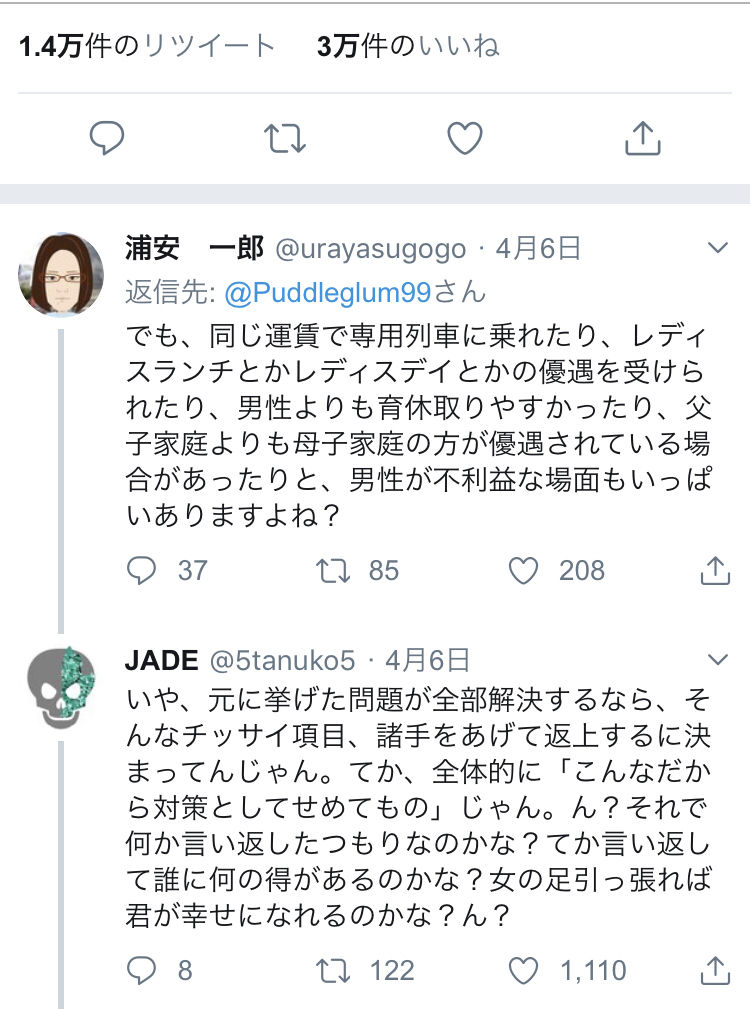The image size is (750, 1009).
Task: Open options menu for 浦安 一郎's tweet
Action: coord(718,248)
